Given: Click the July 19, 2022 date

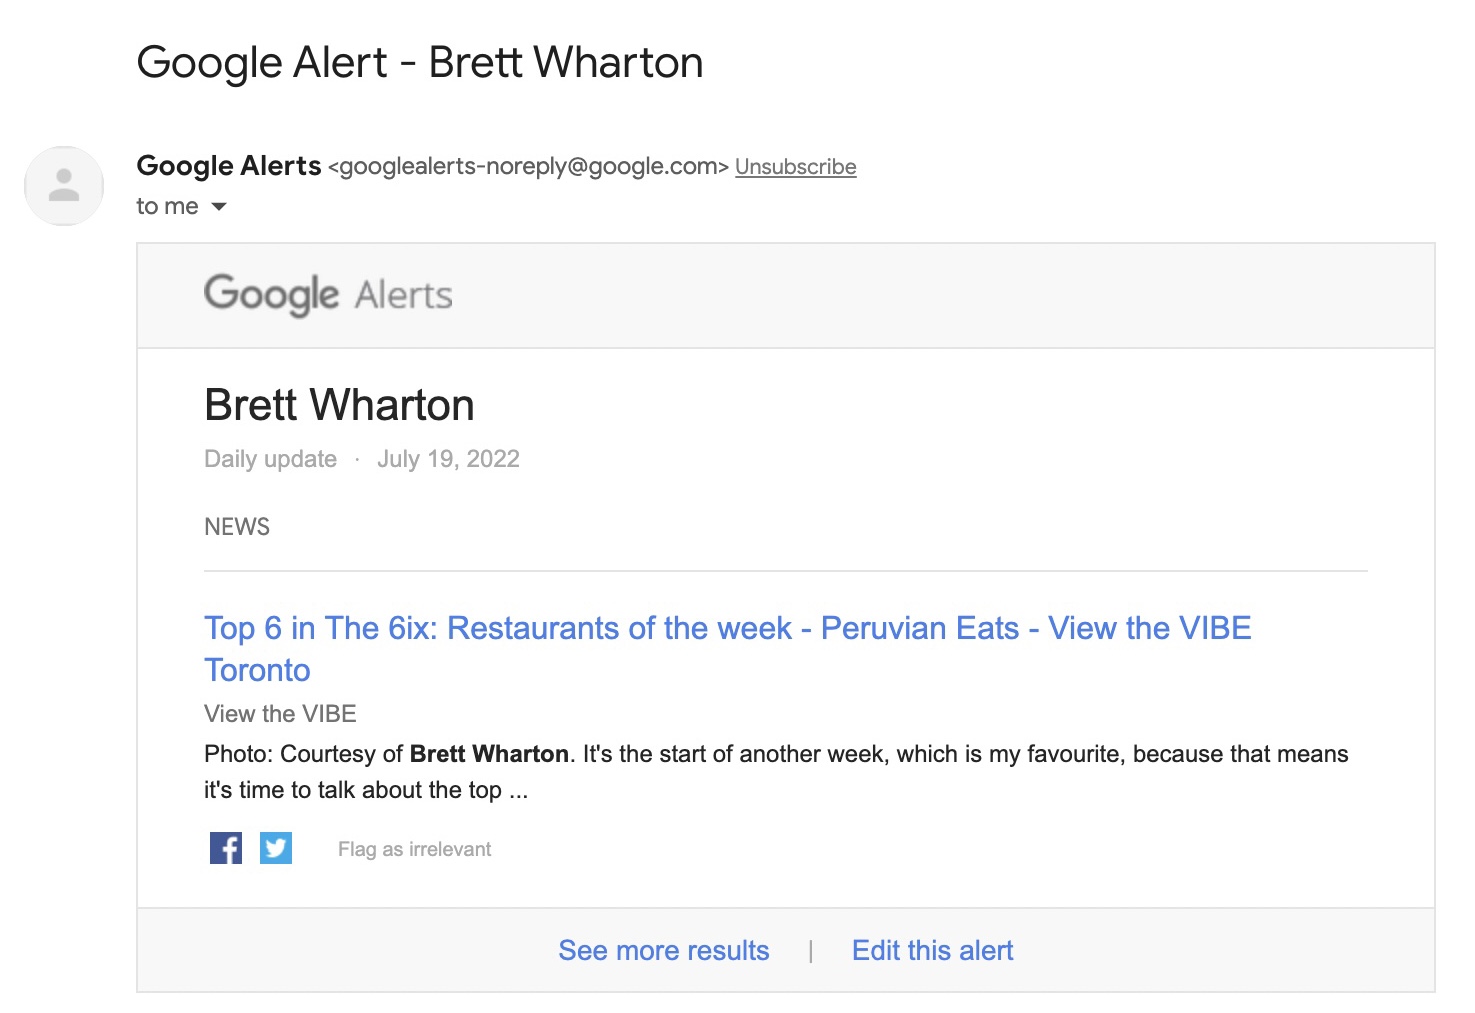Looking at the screenshot, I should click(448, 459).
